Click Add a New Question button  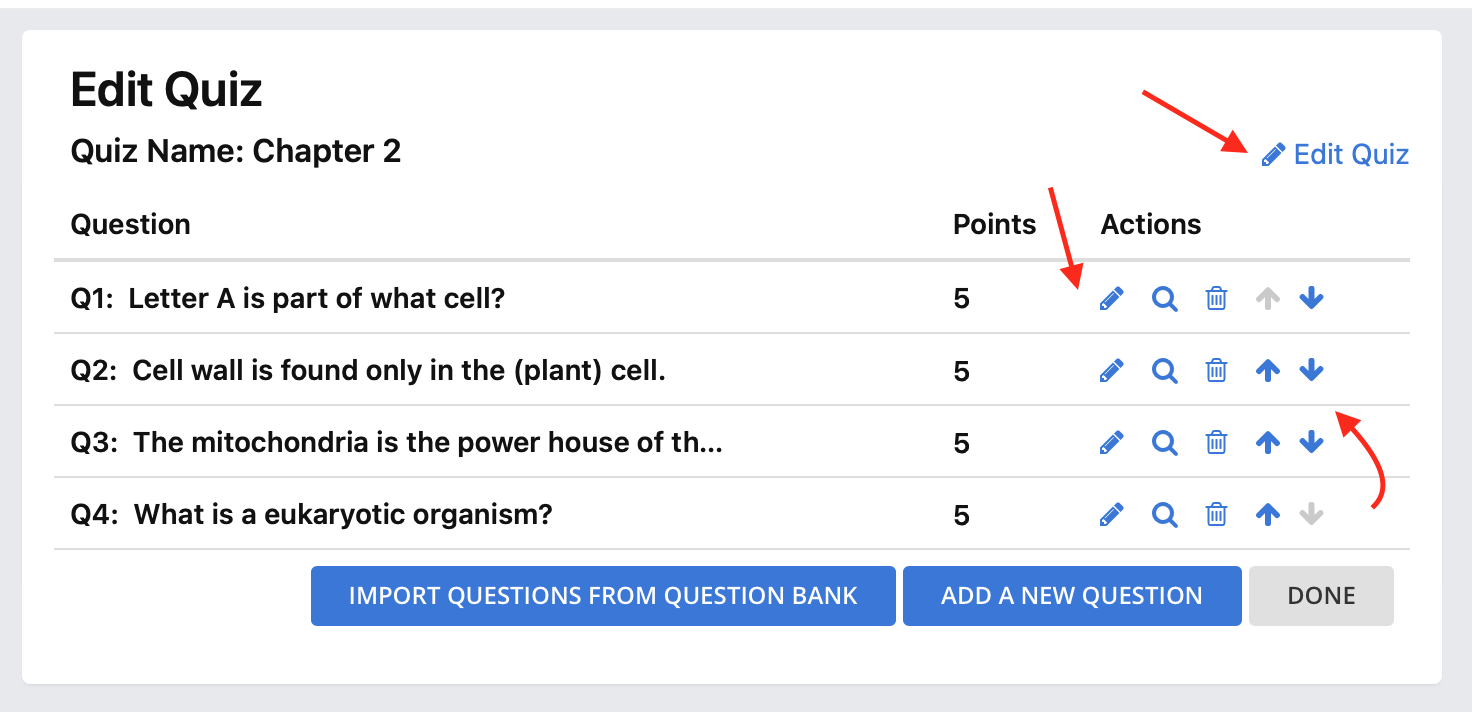pos(1072,596)
